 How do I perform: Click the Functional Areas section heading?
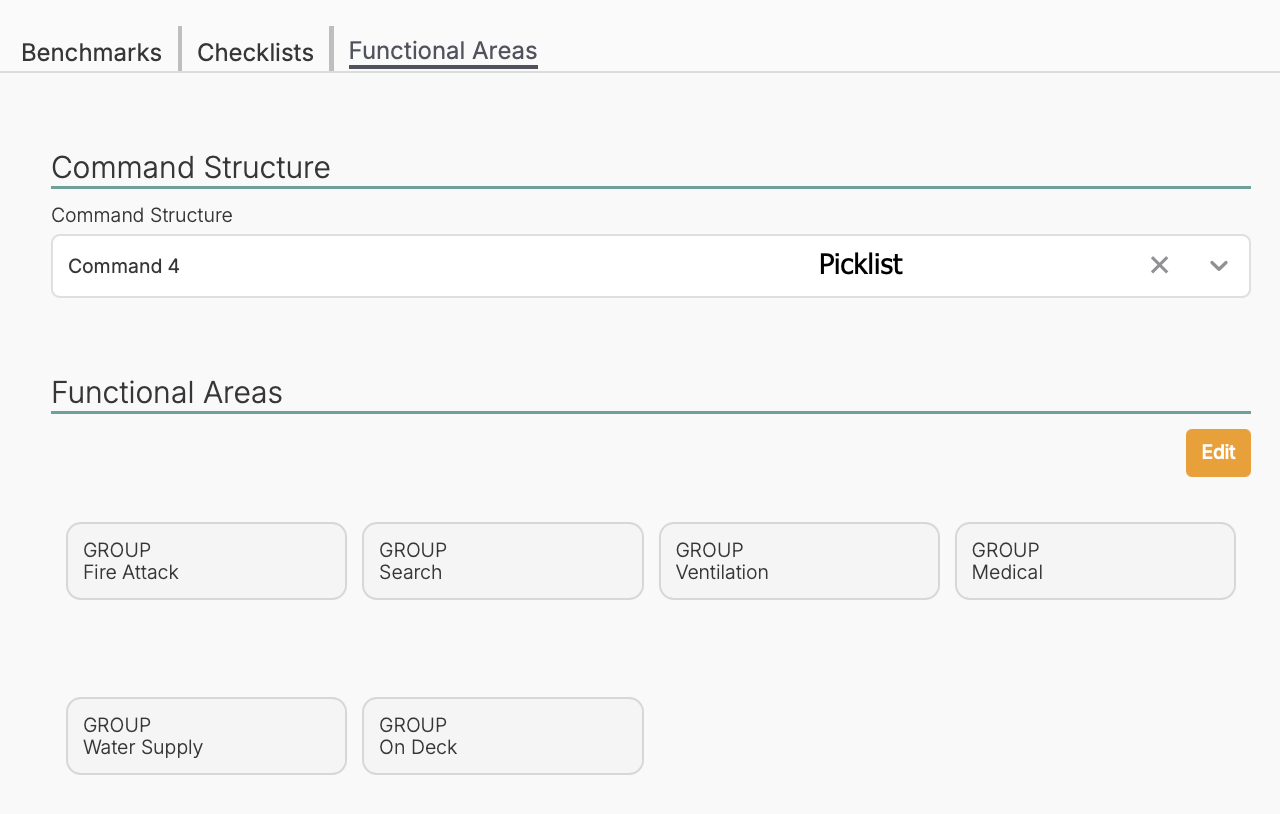[167, 392]
